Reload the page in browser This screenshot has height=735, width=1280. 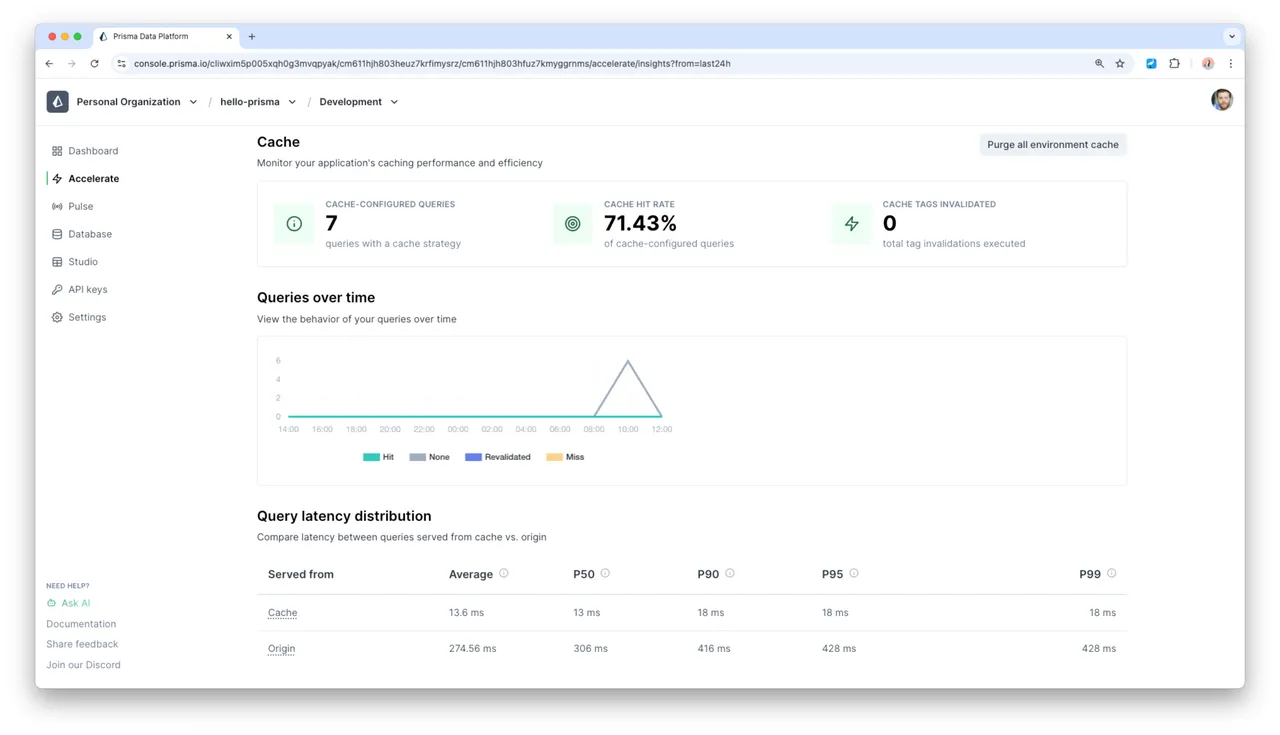click(94, 64)
